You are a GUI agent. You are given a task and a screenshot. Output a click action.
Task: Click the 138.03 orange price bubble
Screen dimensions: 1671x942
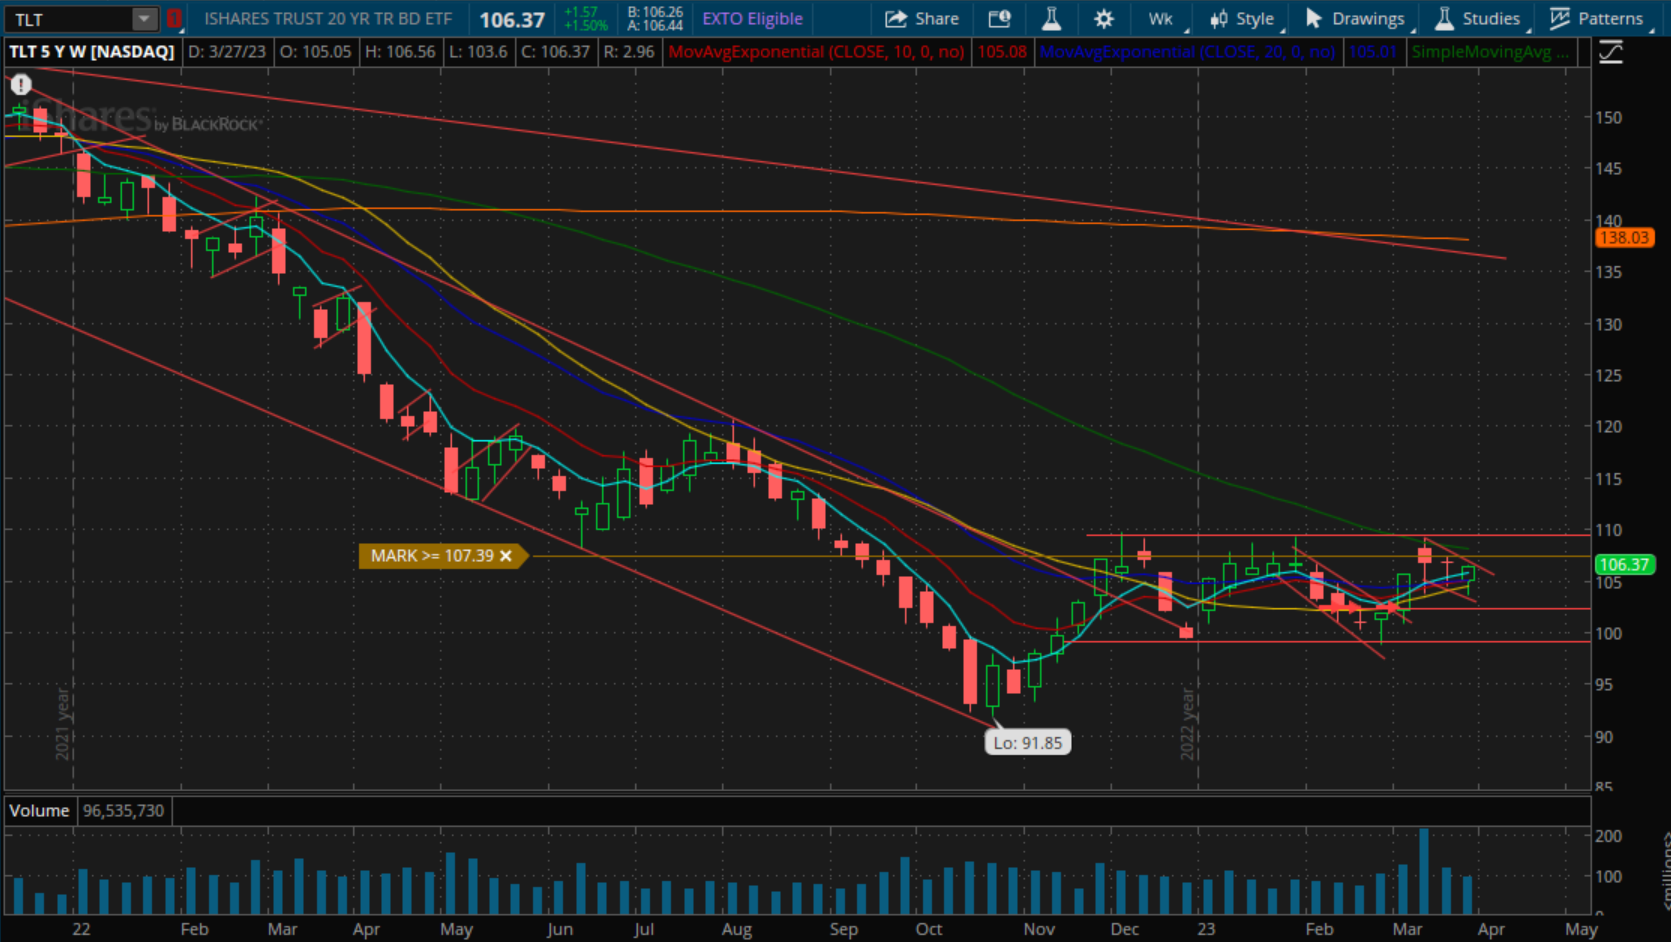click(1624, 238)
